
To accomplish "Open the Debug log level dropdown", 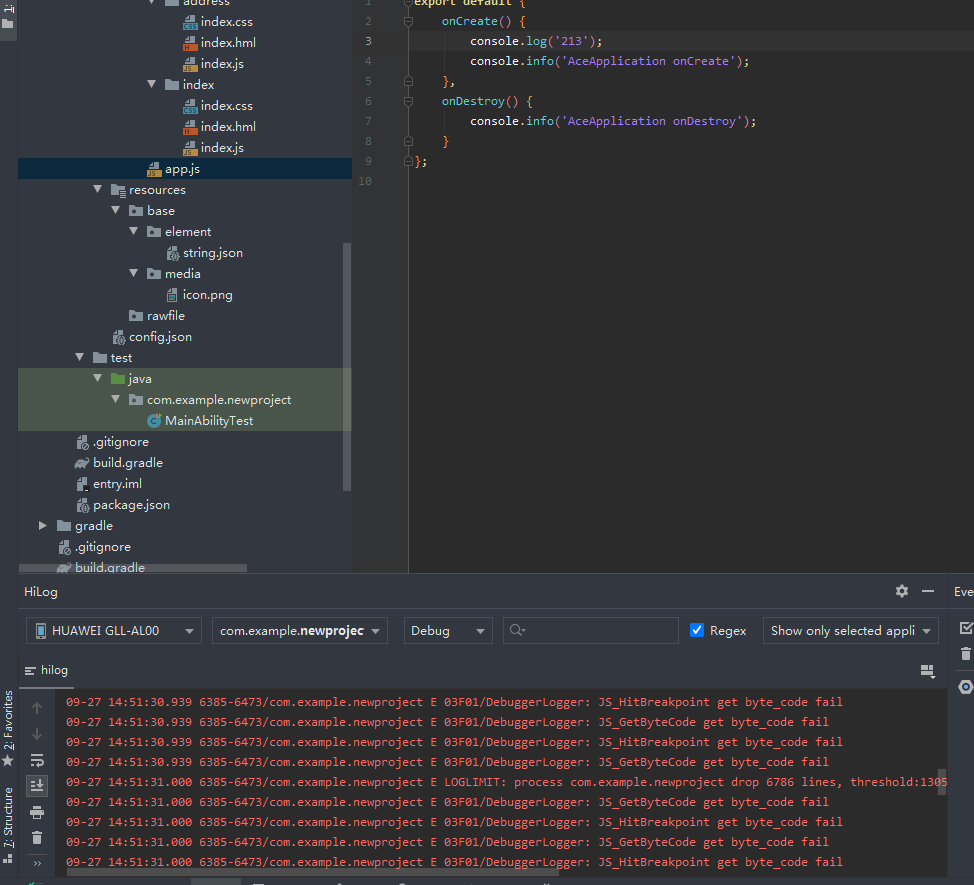I will coord(448,630).
